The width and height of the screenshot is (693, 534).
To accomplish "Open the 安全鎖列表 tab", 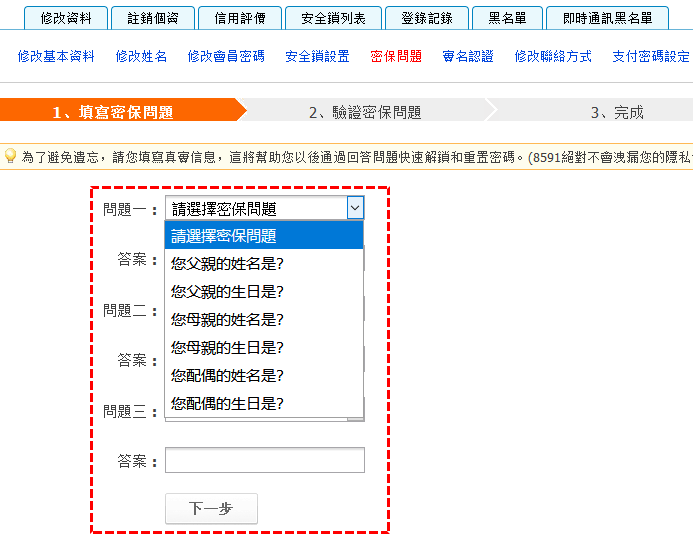I will (333, 18).
